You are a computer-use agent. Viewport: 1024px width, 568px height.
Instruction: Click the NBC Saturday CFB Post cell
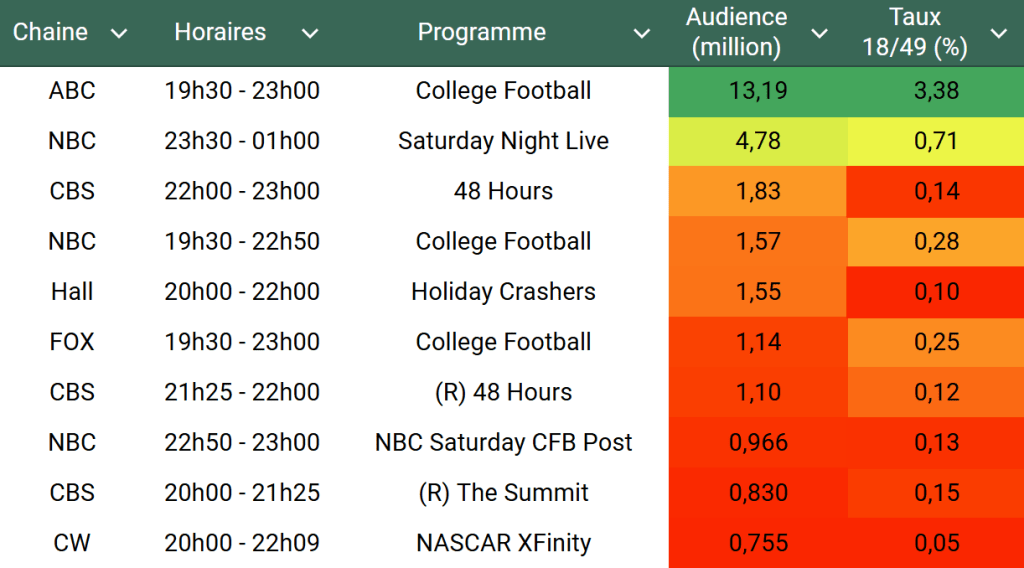tap(503, 442)
